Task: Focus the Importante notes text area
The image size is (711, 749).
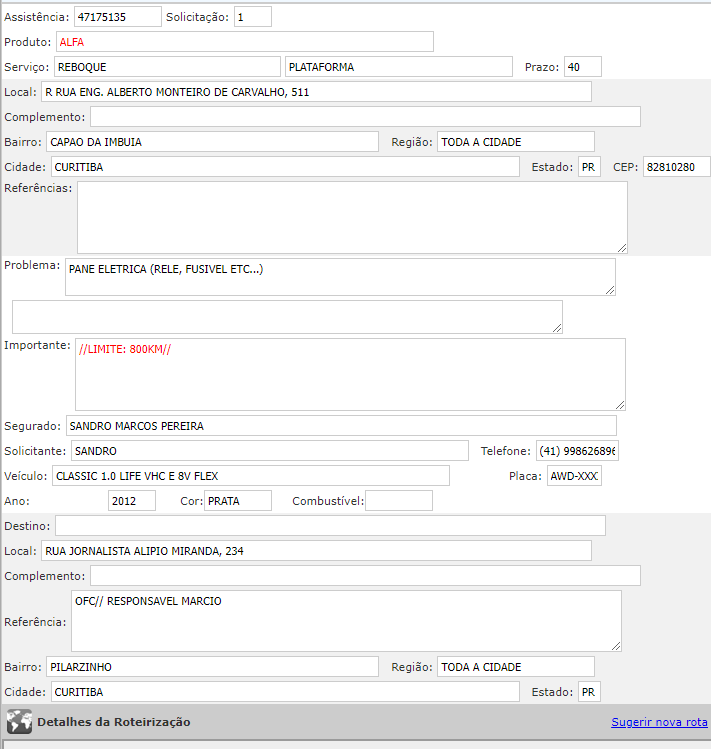Action: pyautogui.click(x=350, y=374)
